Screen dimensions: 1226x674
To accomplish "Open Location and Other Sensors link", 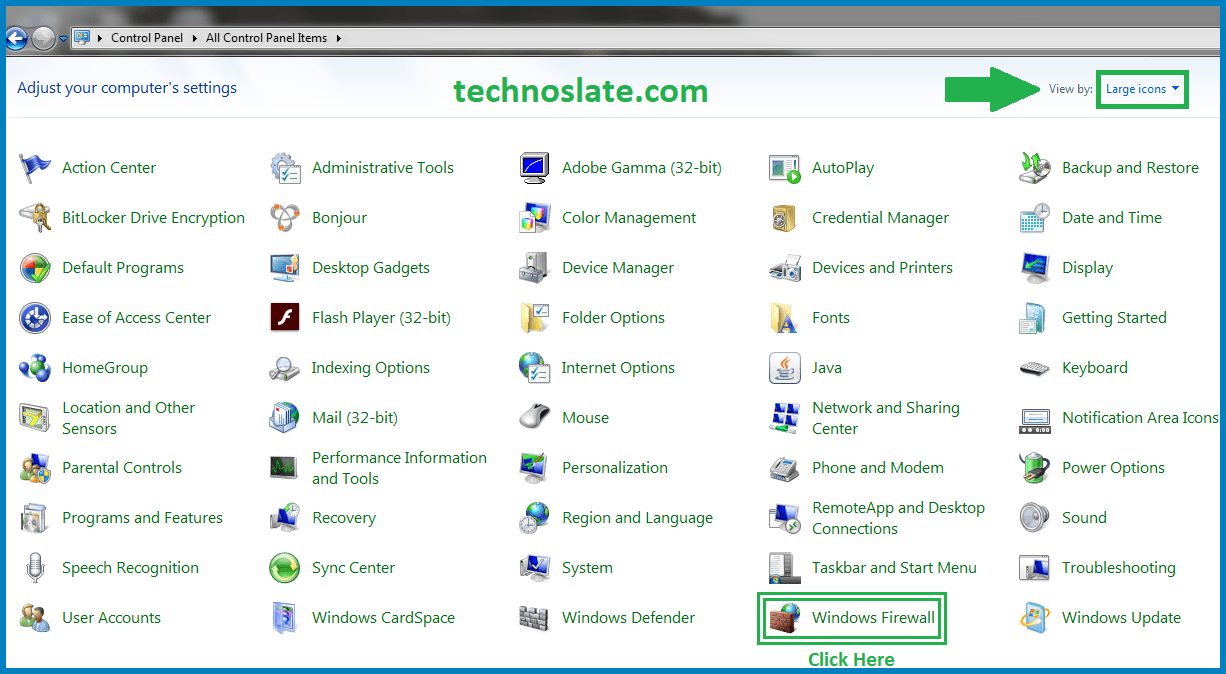I will pos(129,418).
